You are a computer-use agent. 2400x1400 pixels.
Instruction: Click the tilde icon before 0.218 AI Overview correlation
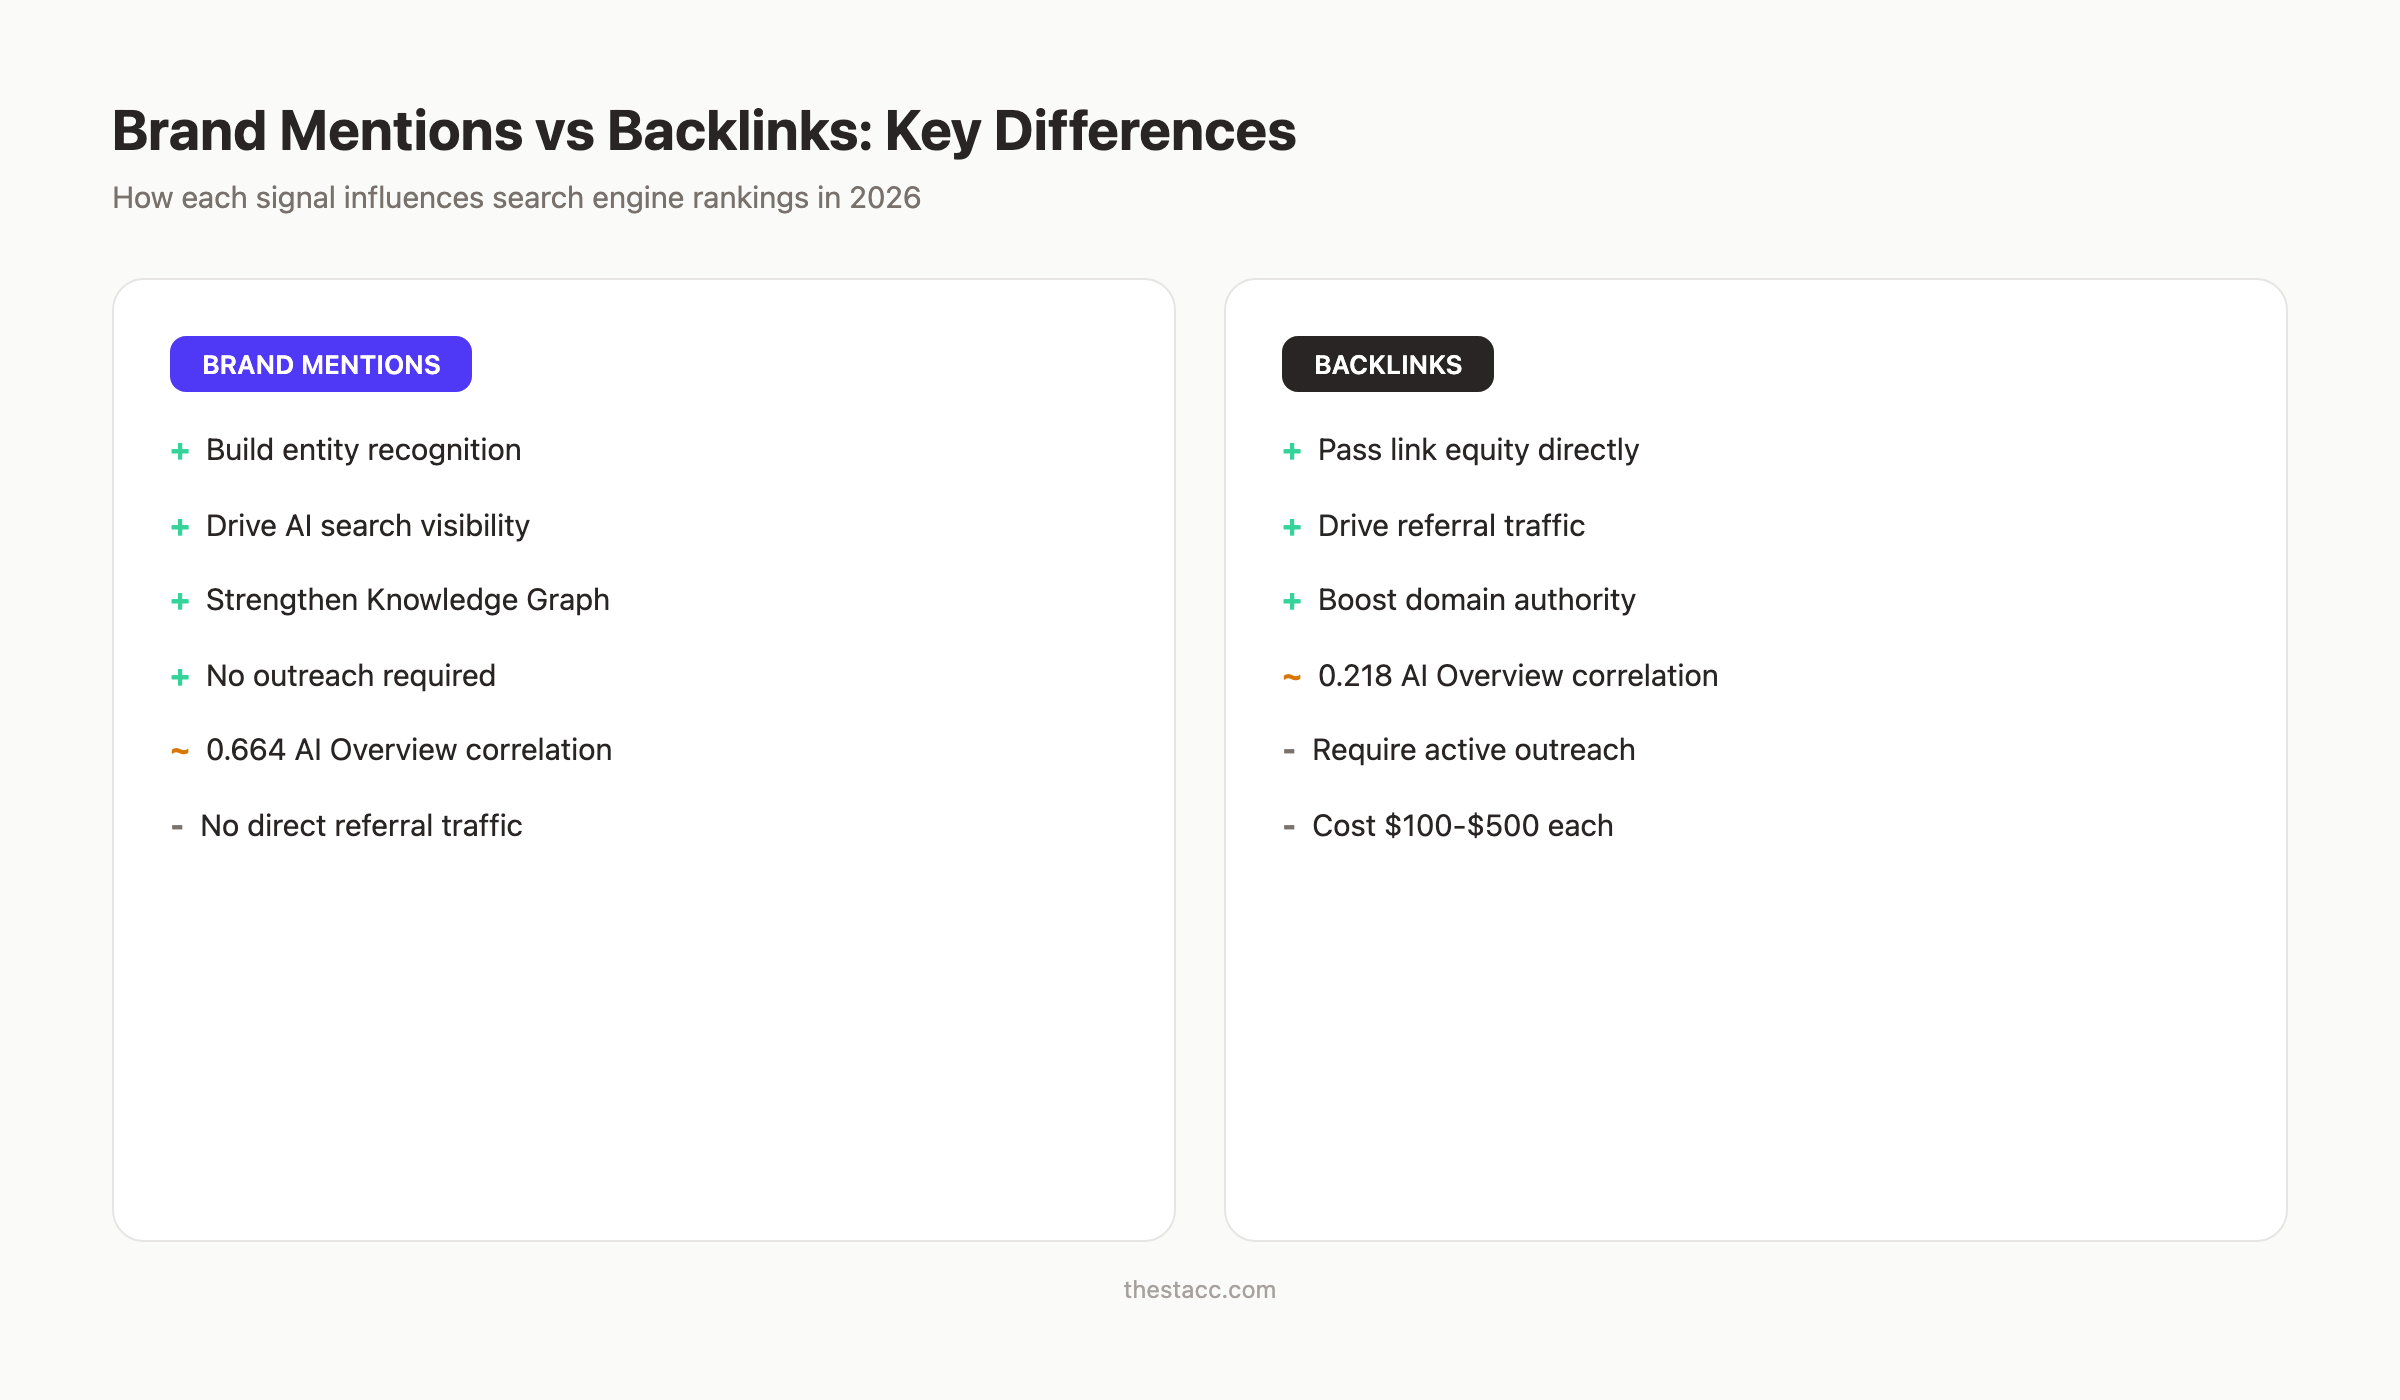tap(1292, 676)
